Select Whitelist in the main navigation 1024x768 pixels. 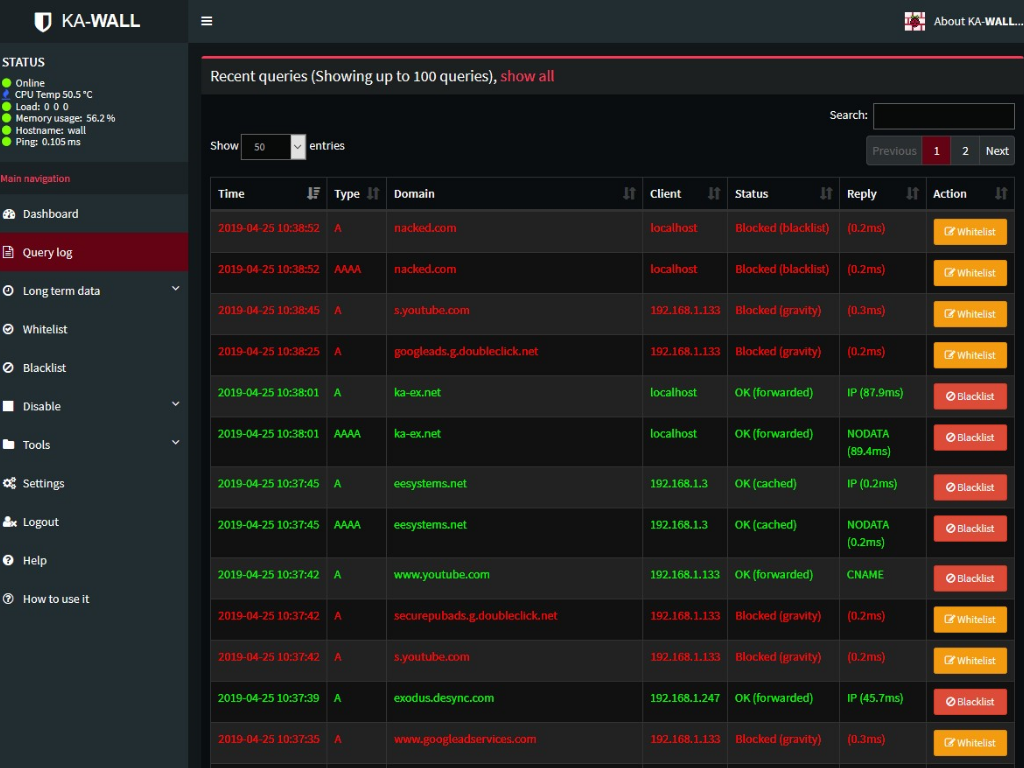coord(94,329)
